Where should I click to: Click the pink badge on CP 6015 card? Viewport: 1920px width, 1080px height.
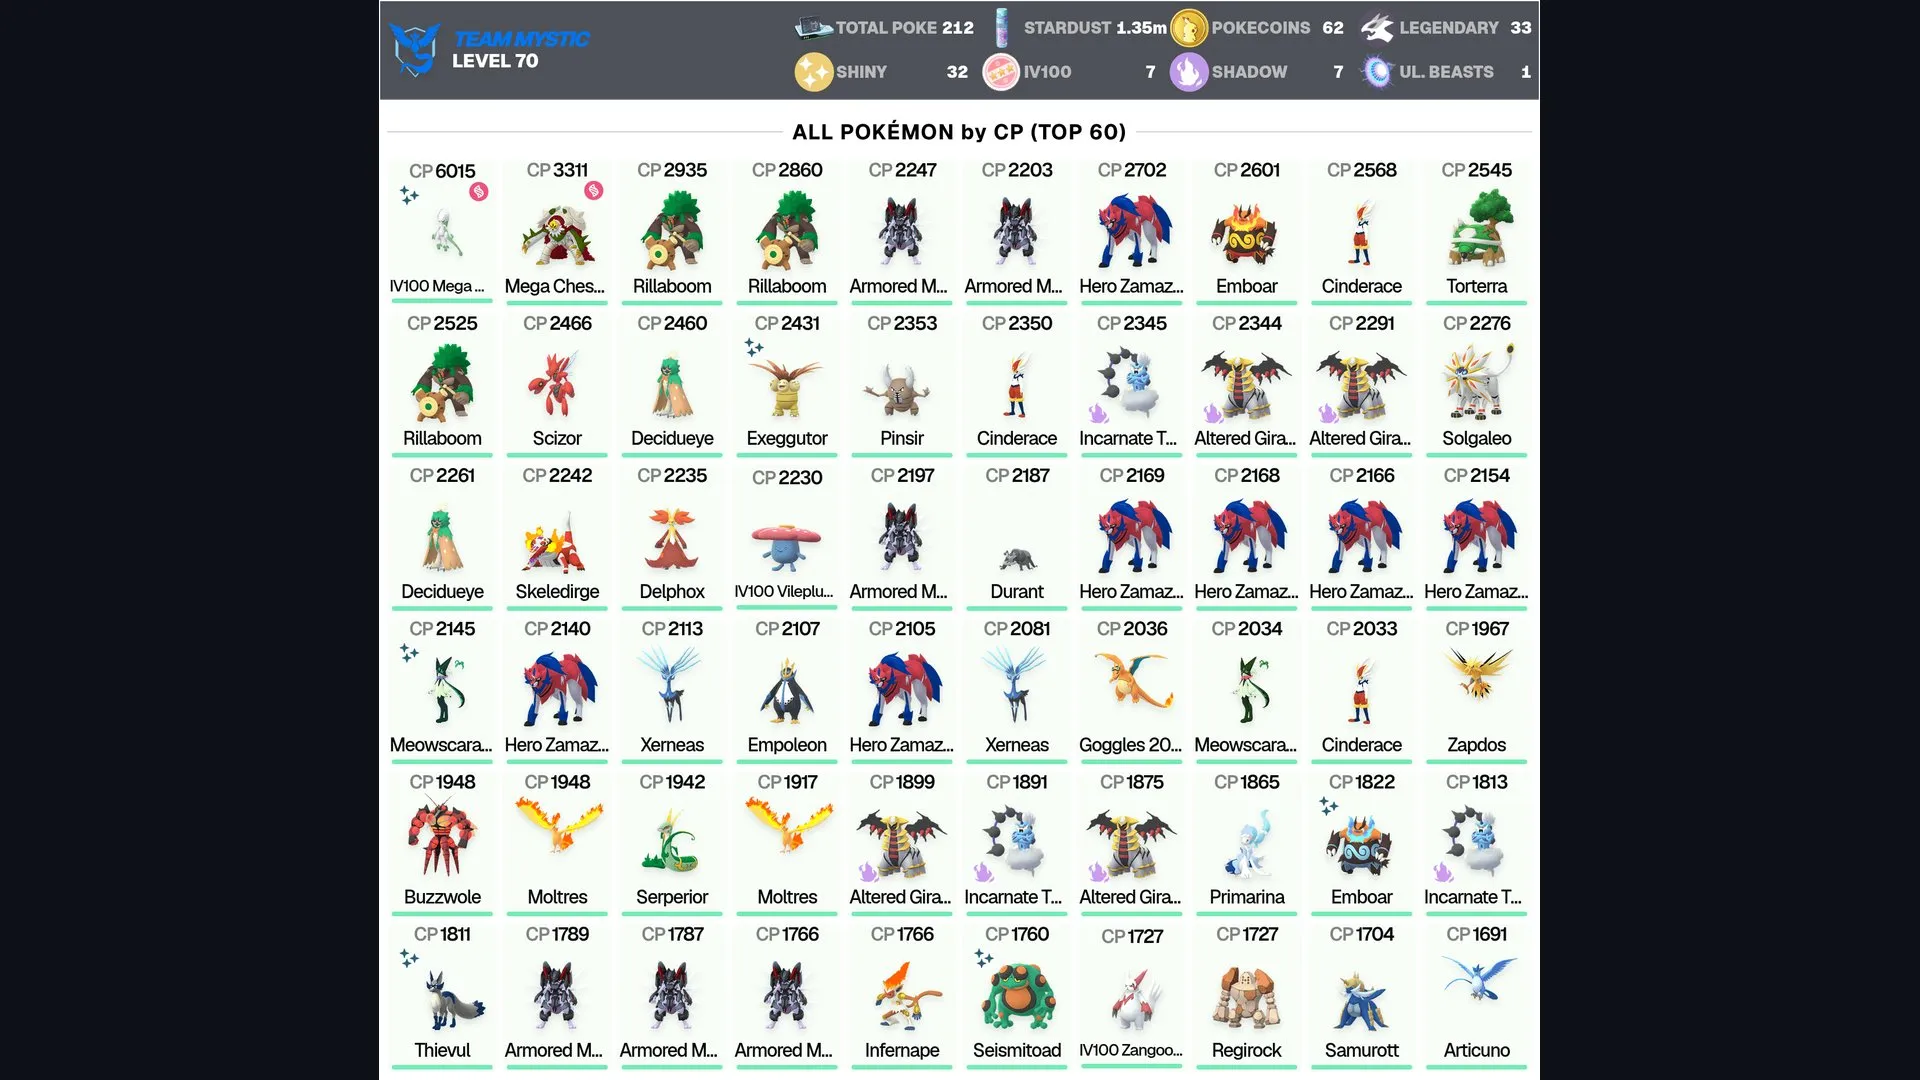[x=479, y=191]
